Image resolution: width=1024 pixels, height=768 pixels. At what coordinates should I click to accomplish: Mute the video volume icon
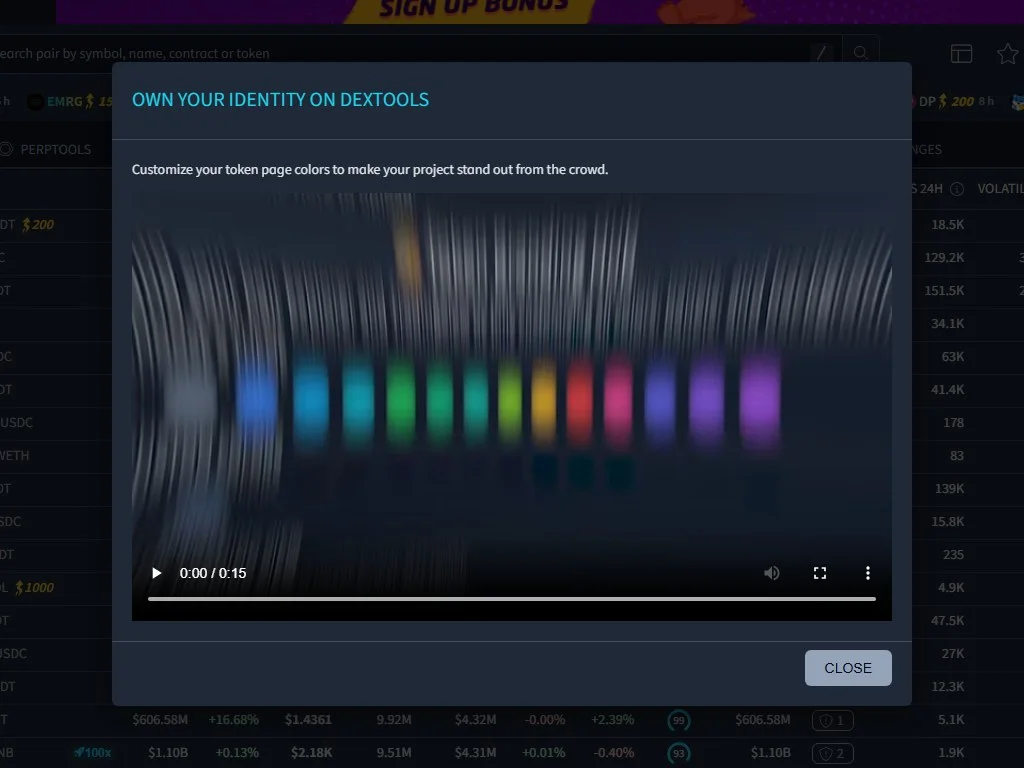coord(771,573)
